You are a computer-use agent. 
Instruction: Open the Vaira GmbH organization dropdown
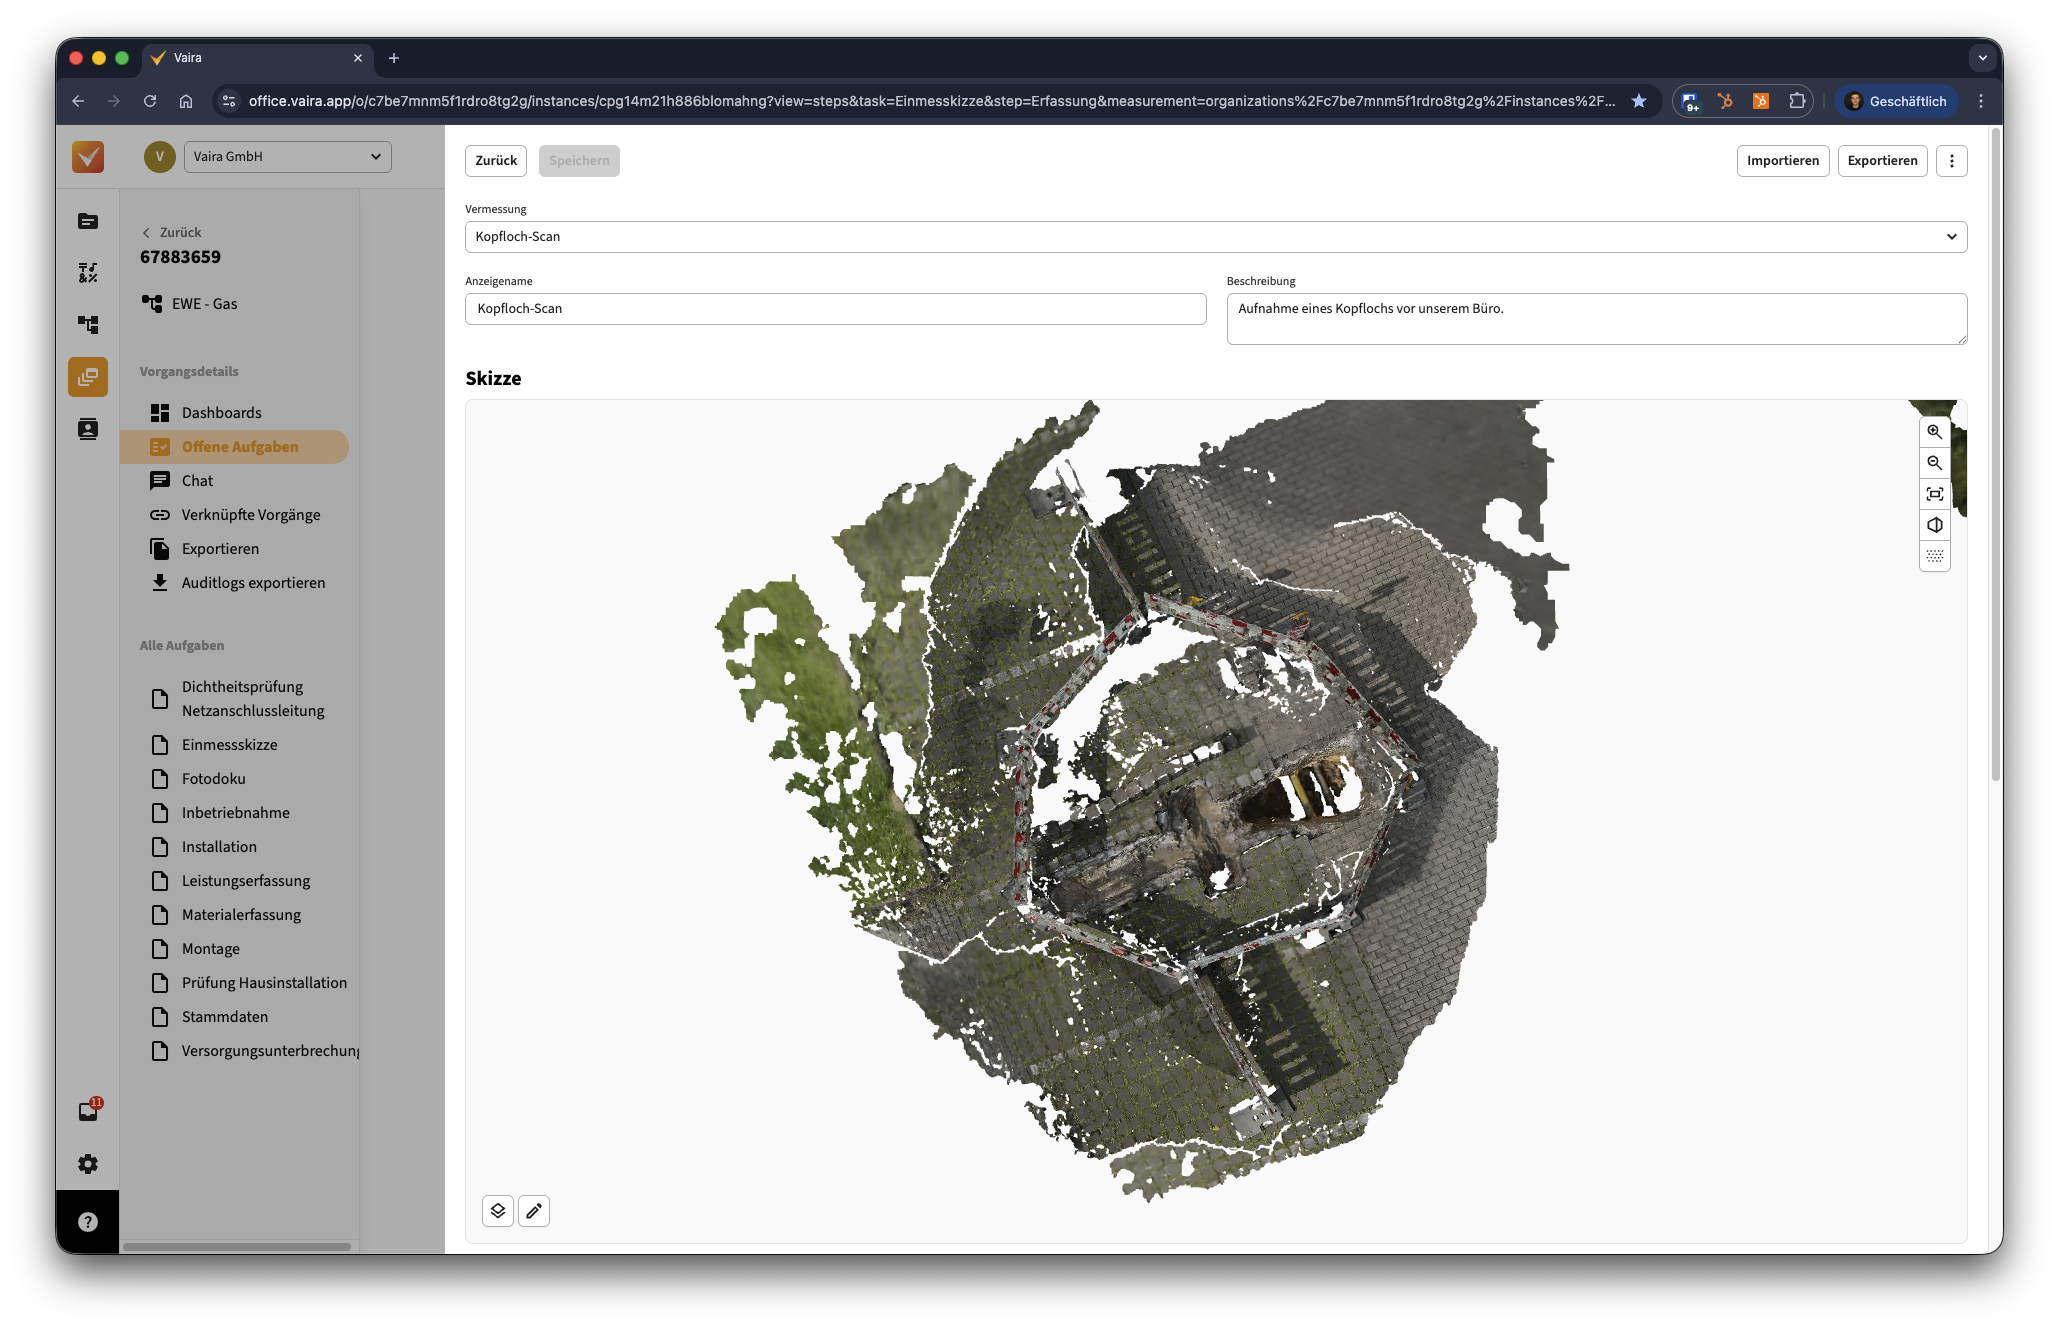pyautogui.click(x=288, y=157)
